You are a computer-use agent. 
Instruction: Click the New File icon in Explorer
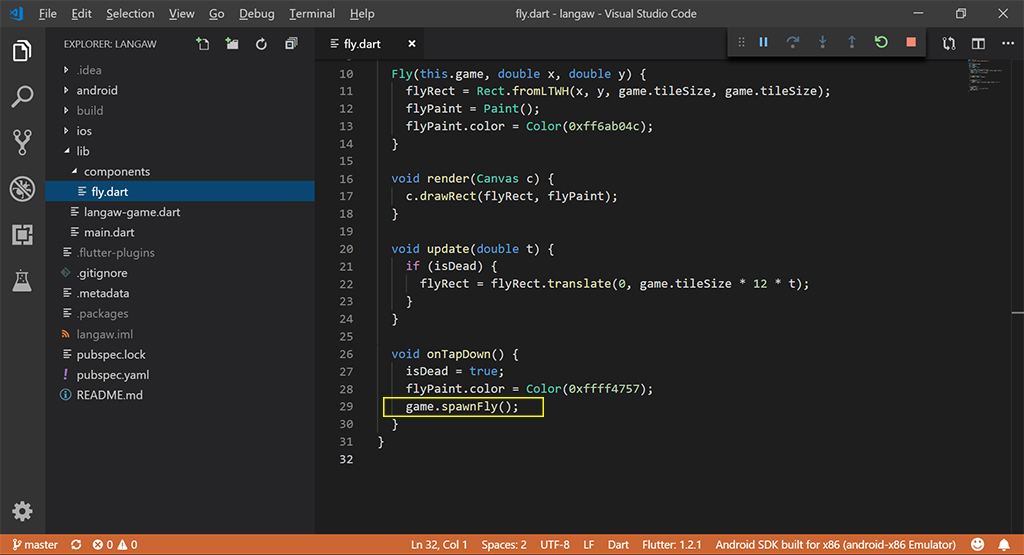point(203,44)
